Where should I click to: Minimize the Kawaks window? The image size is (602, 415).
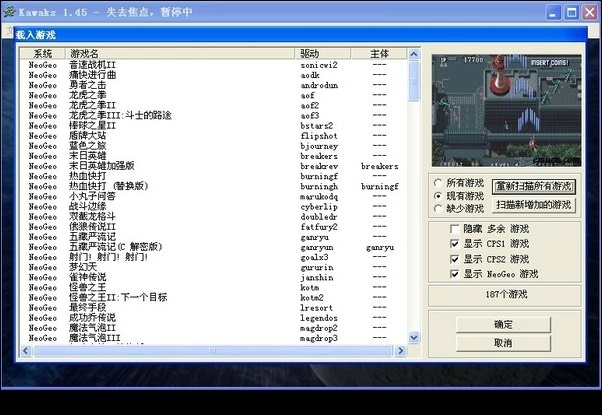point(553,13)
